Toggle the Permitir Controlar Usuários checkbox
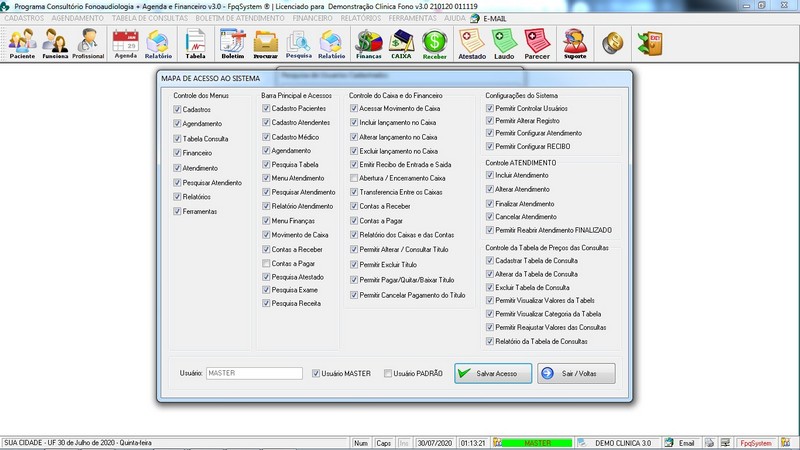The width and height of the screenshot is (800, 450). pos(490,108)
